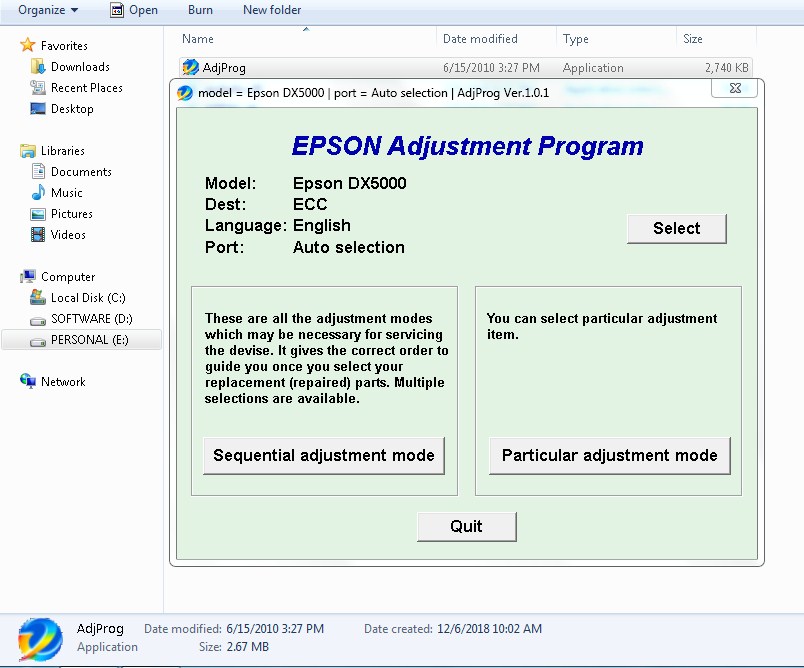Open Videos library icon
The image size is (804, 668).
click(x=38, y=235)
